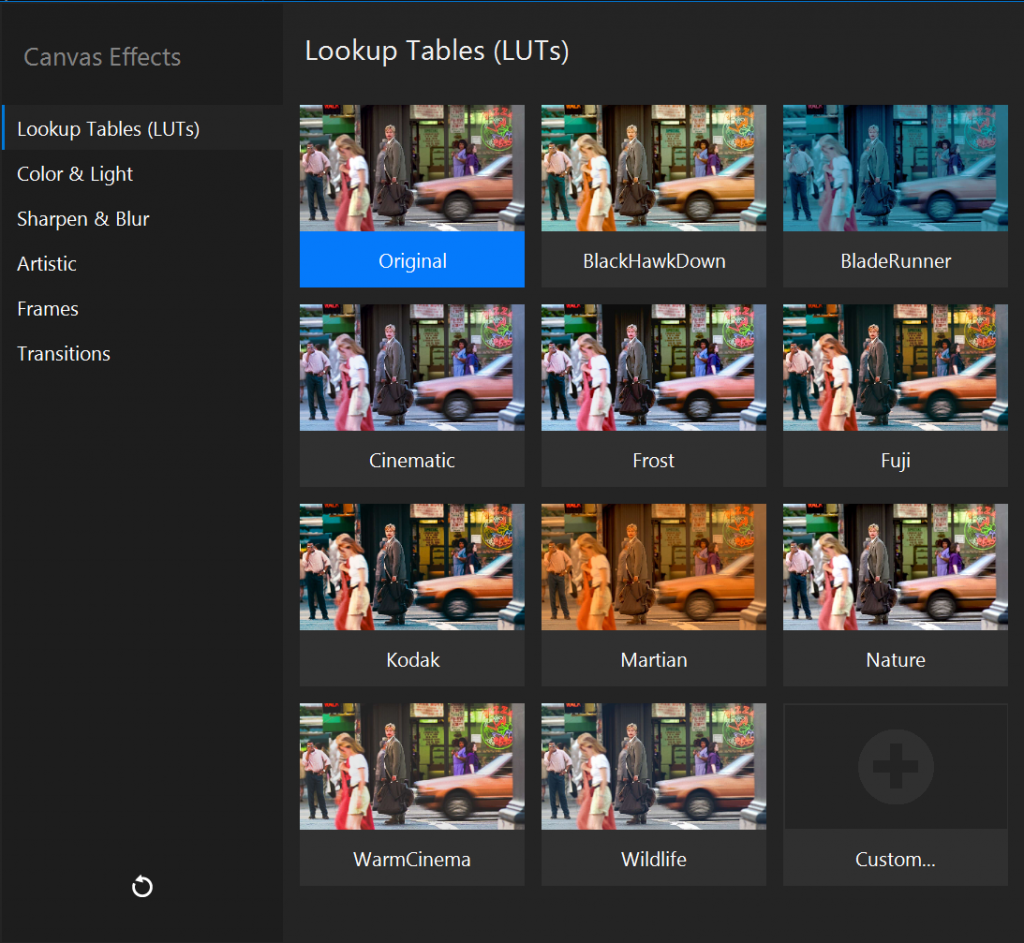Open the Artistic effects category
This screenshot has height=943, width=1024.
coord(142,264)
